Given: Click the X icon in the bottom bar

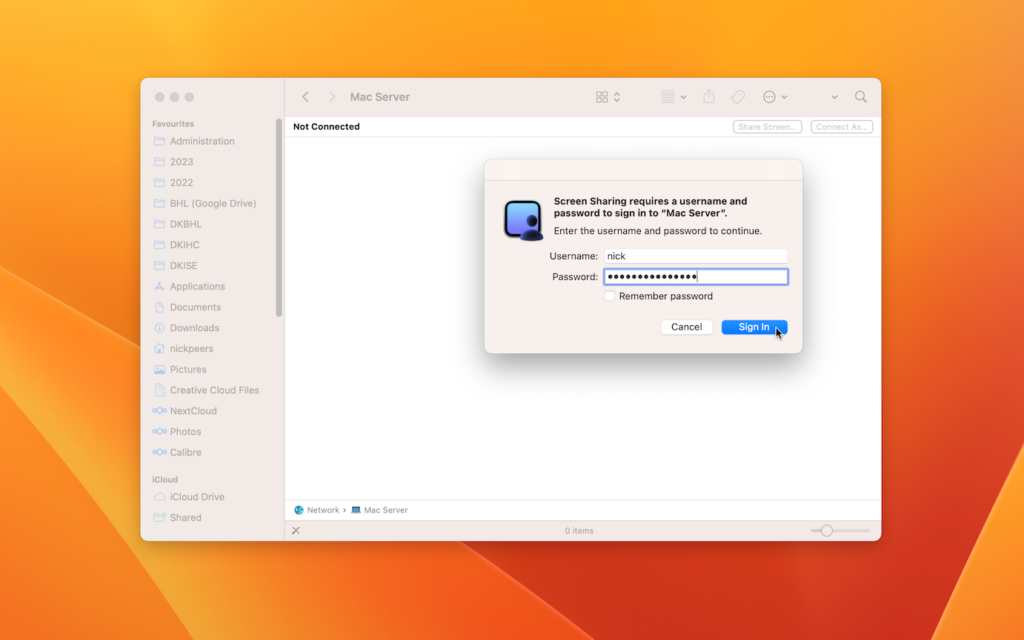Looking at the screenshot, I should pyautogui.click(x=296, y=530).
